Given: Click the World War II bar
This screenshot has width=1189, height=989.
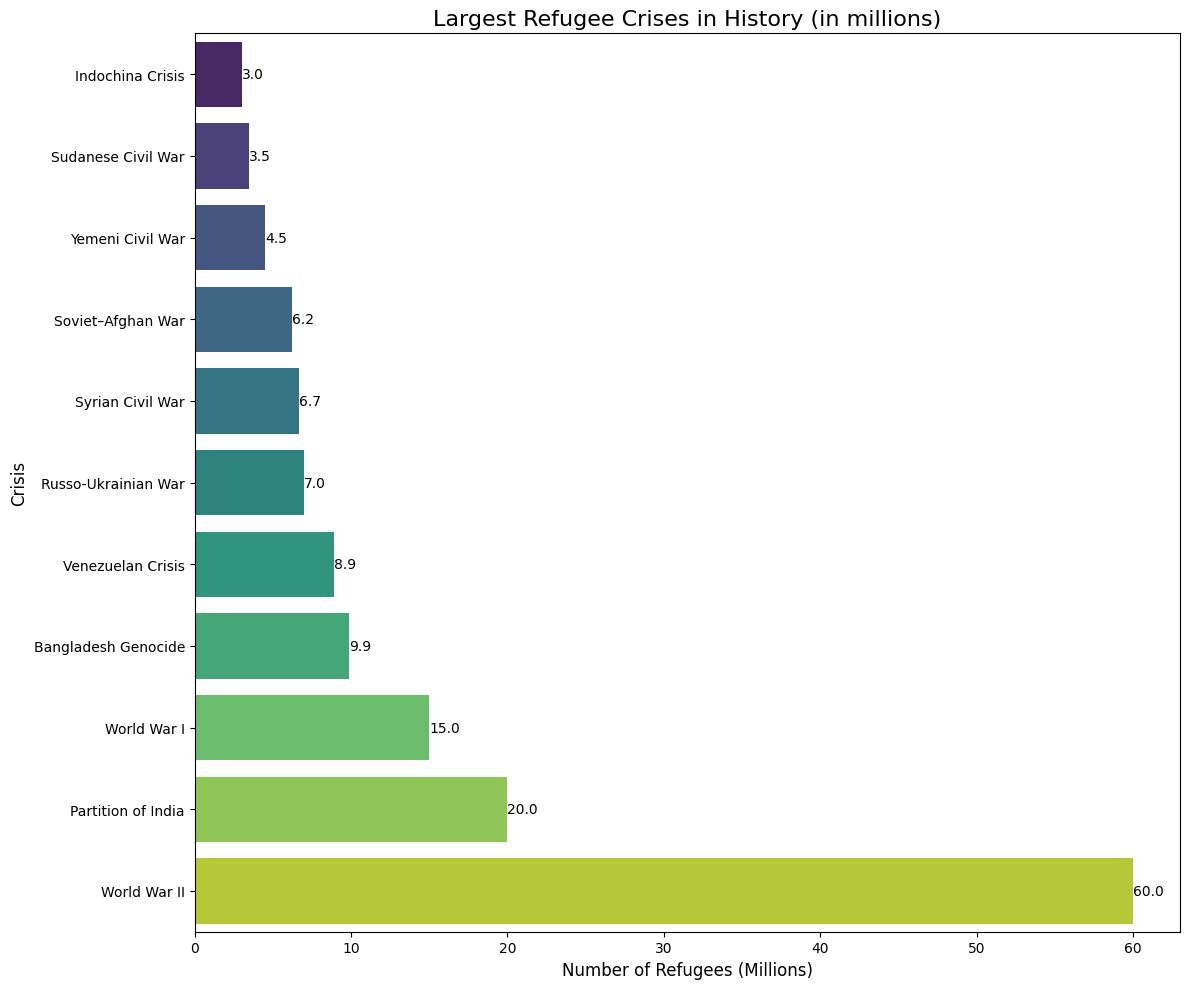Looking at the screenshot, I should point(663,891).
